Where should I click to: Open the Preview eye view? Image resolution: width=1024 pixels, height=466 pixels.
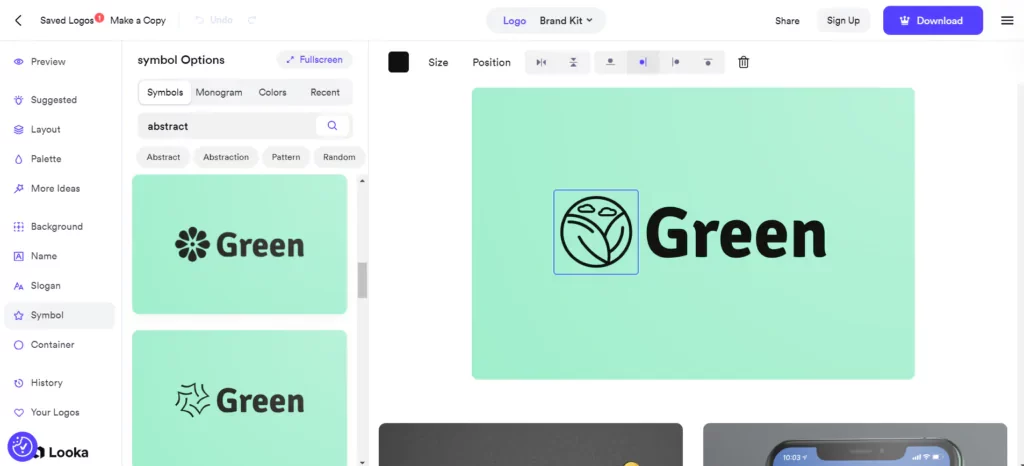click(40, 61)
